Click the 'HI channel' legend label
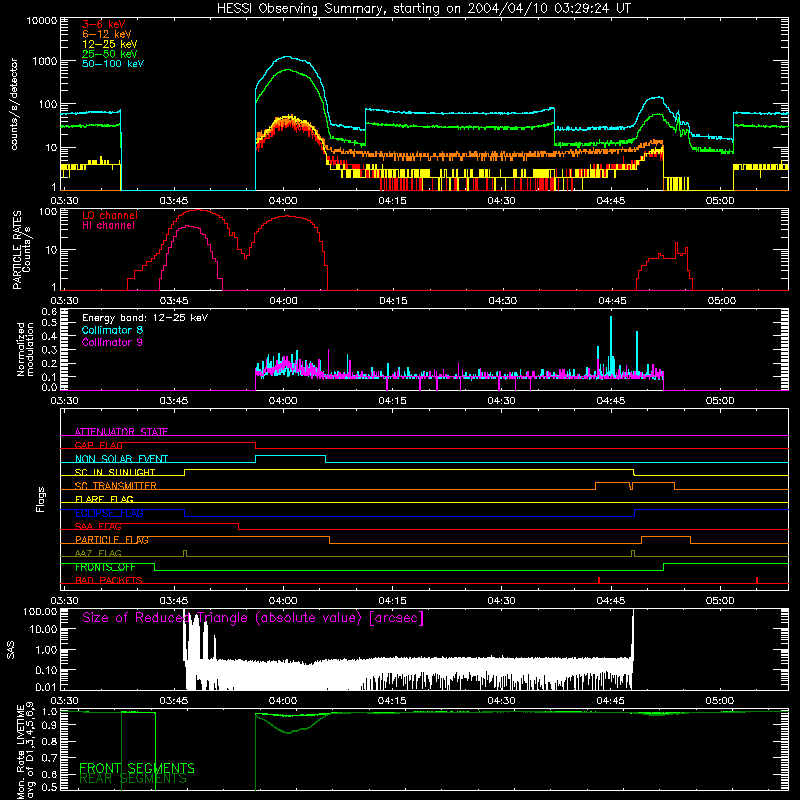This screenshot has height=800, width=800. 108,226
